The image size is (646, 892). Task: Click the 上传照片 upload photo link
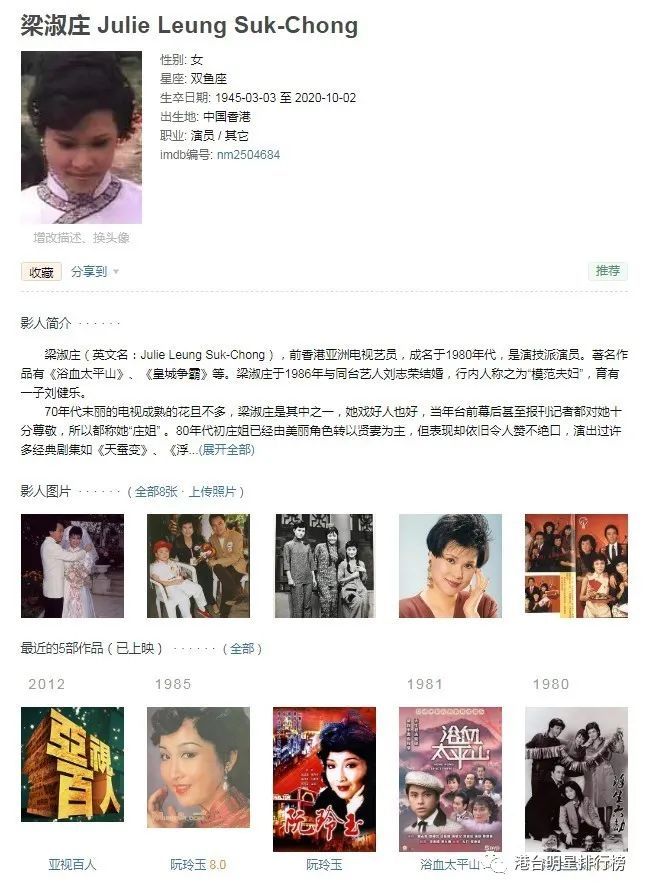212,492
